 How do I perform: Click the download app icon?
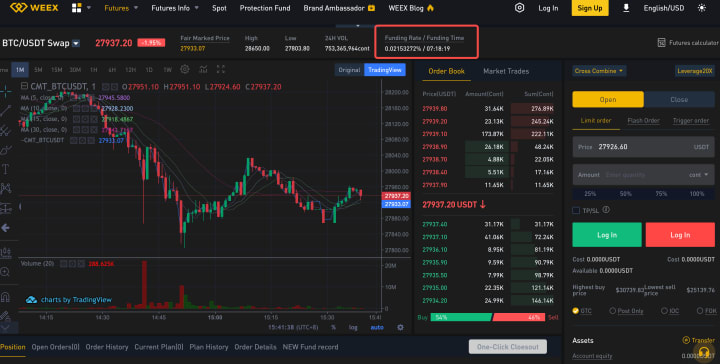626,8
